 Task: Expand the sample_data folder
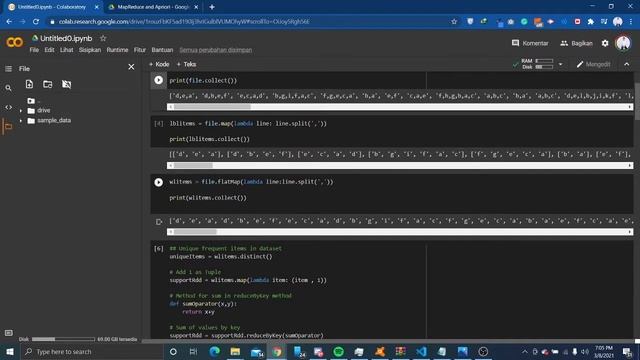coord(21,121)
